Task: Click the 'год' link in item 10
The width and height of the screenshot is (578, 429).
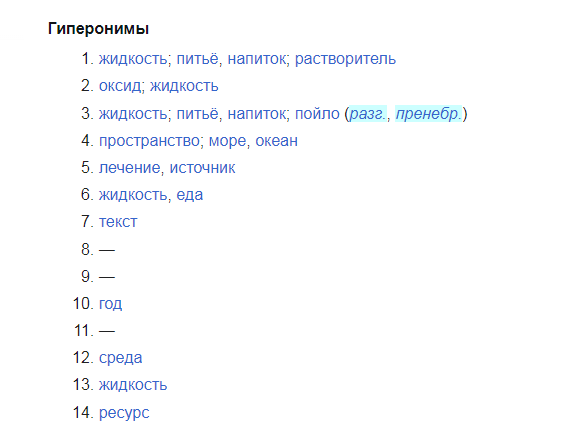Action: click(x=110, y=304)
